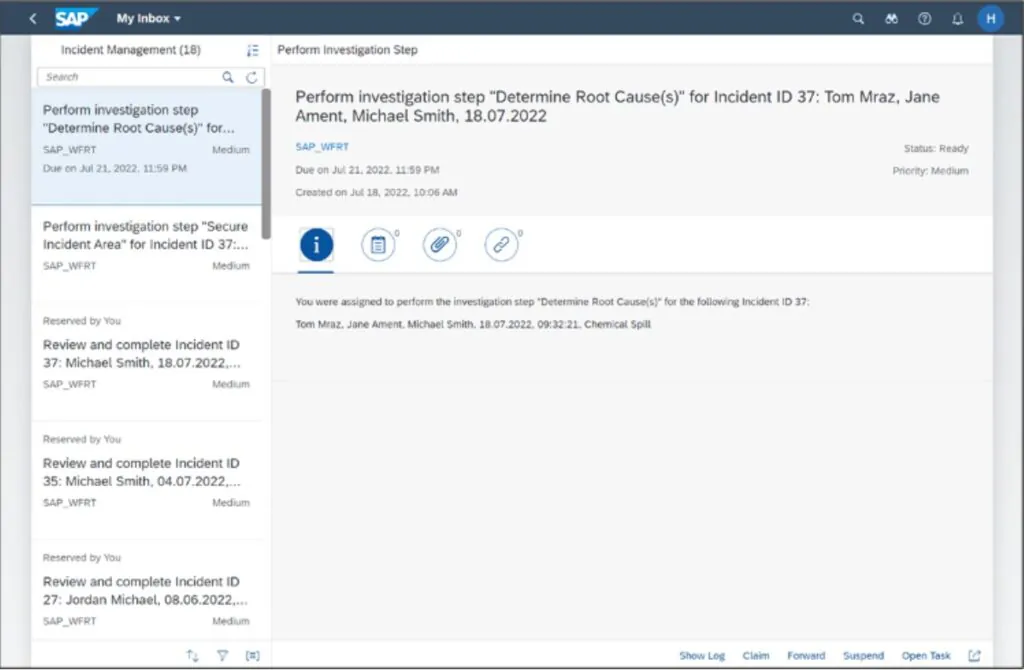This screenshot has width=1024, height=670.
Task: Switch to the Attachments paperclip tab
Action: (440, 245)
